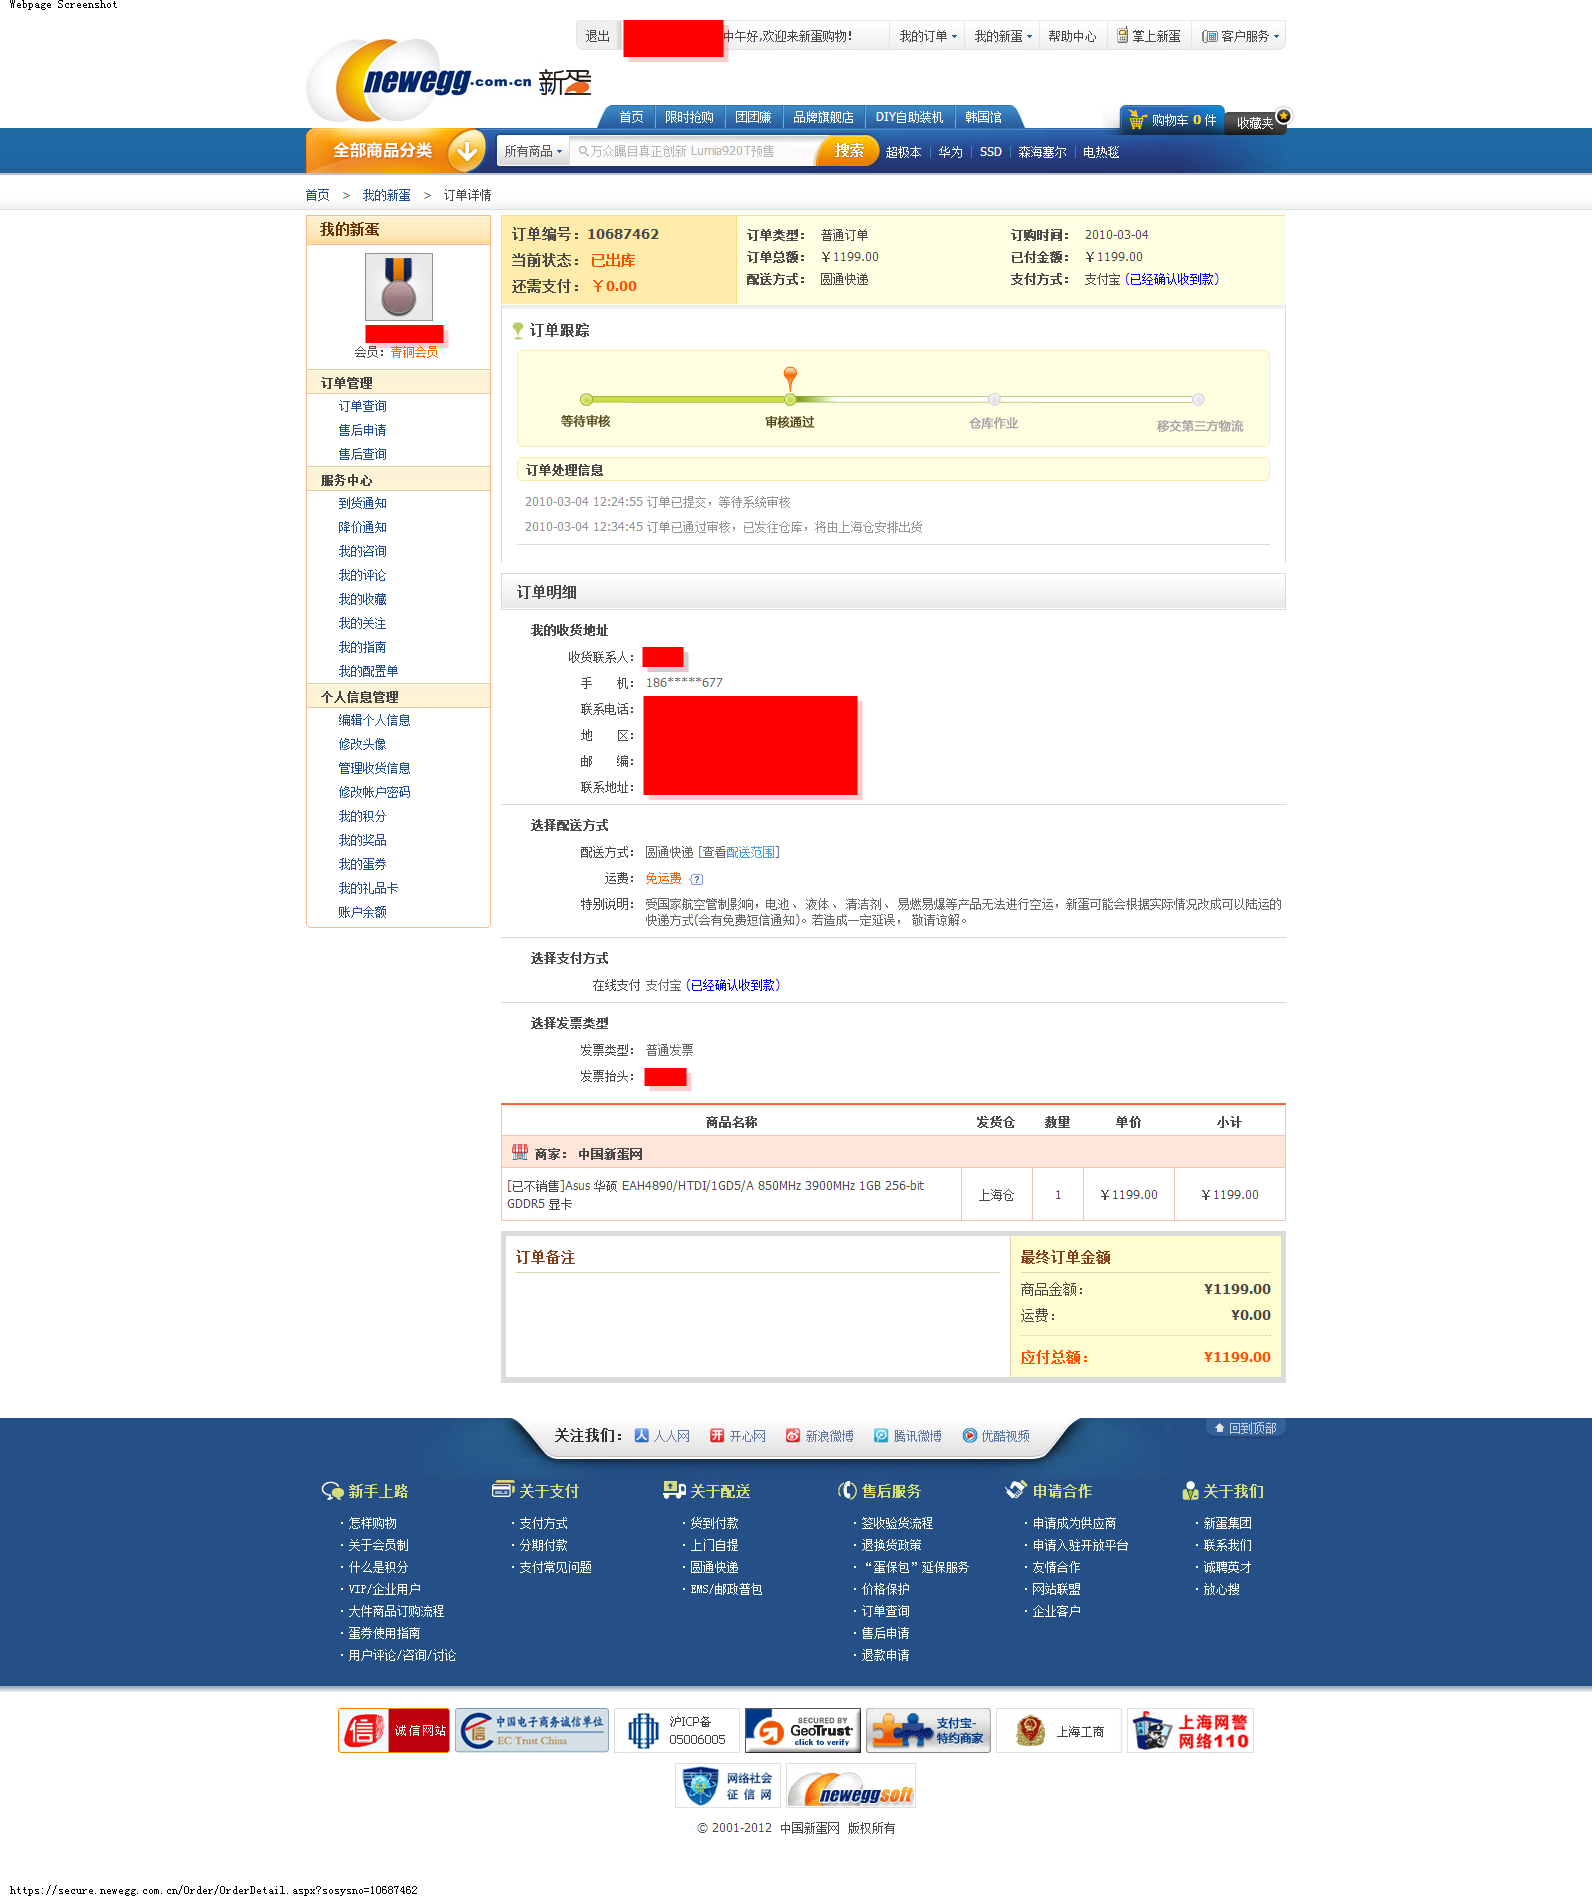Viewport: 1592px width, 1896px height.
Task: Click the shipping fee help question icon
Action: pyautogui.click(x=697, y=879)
